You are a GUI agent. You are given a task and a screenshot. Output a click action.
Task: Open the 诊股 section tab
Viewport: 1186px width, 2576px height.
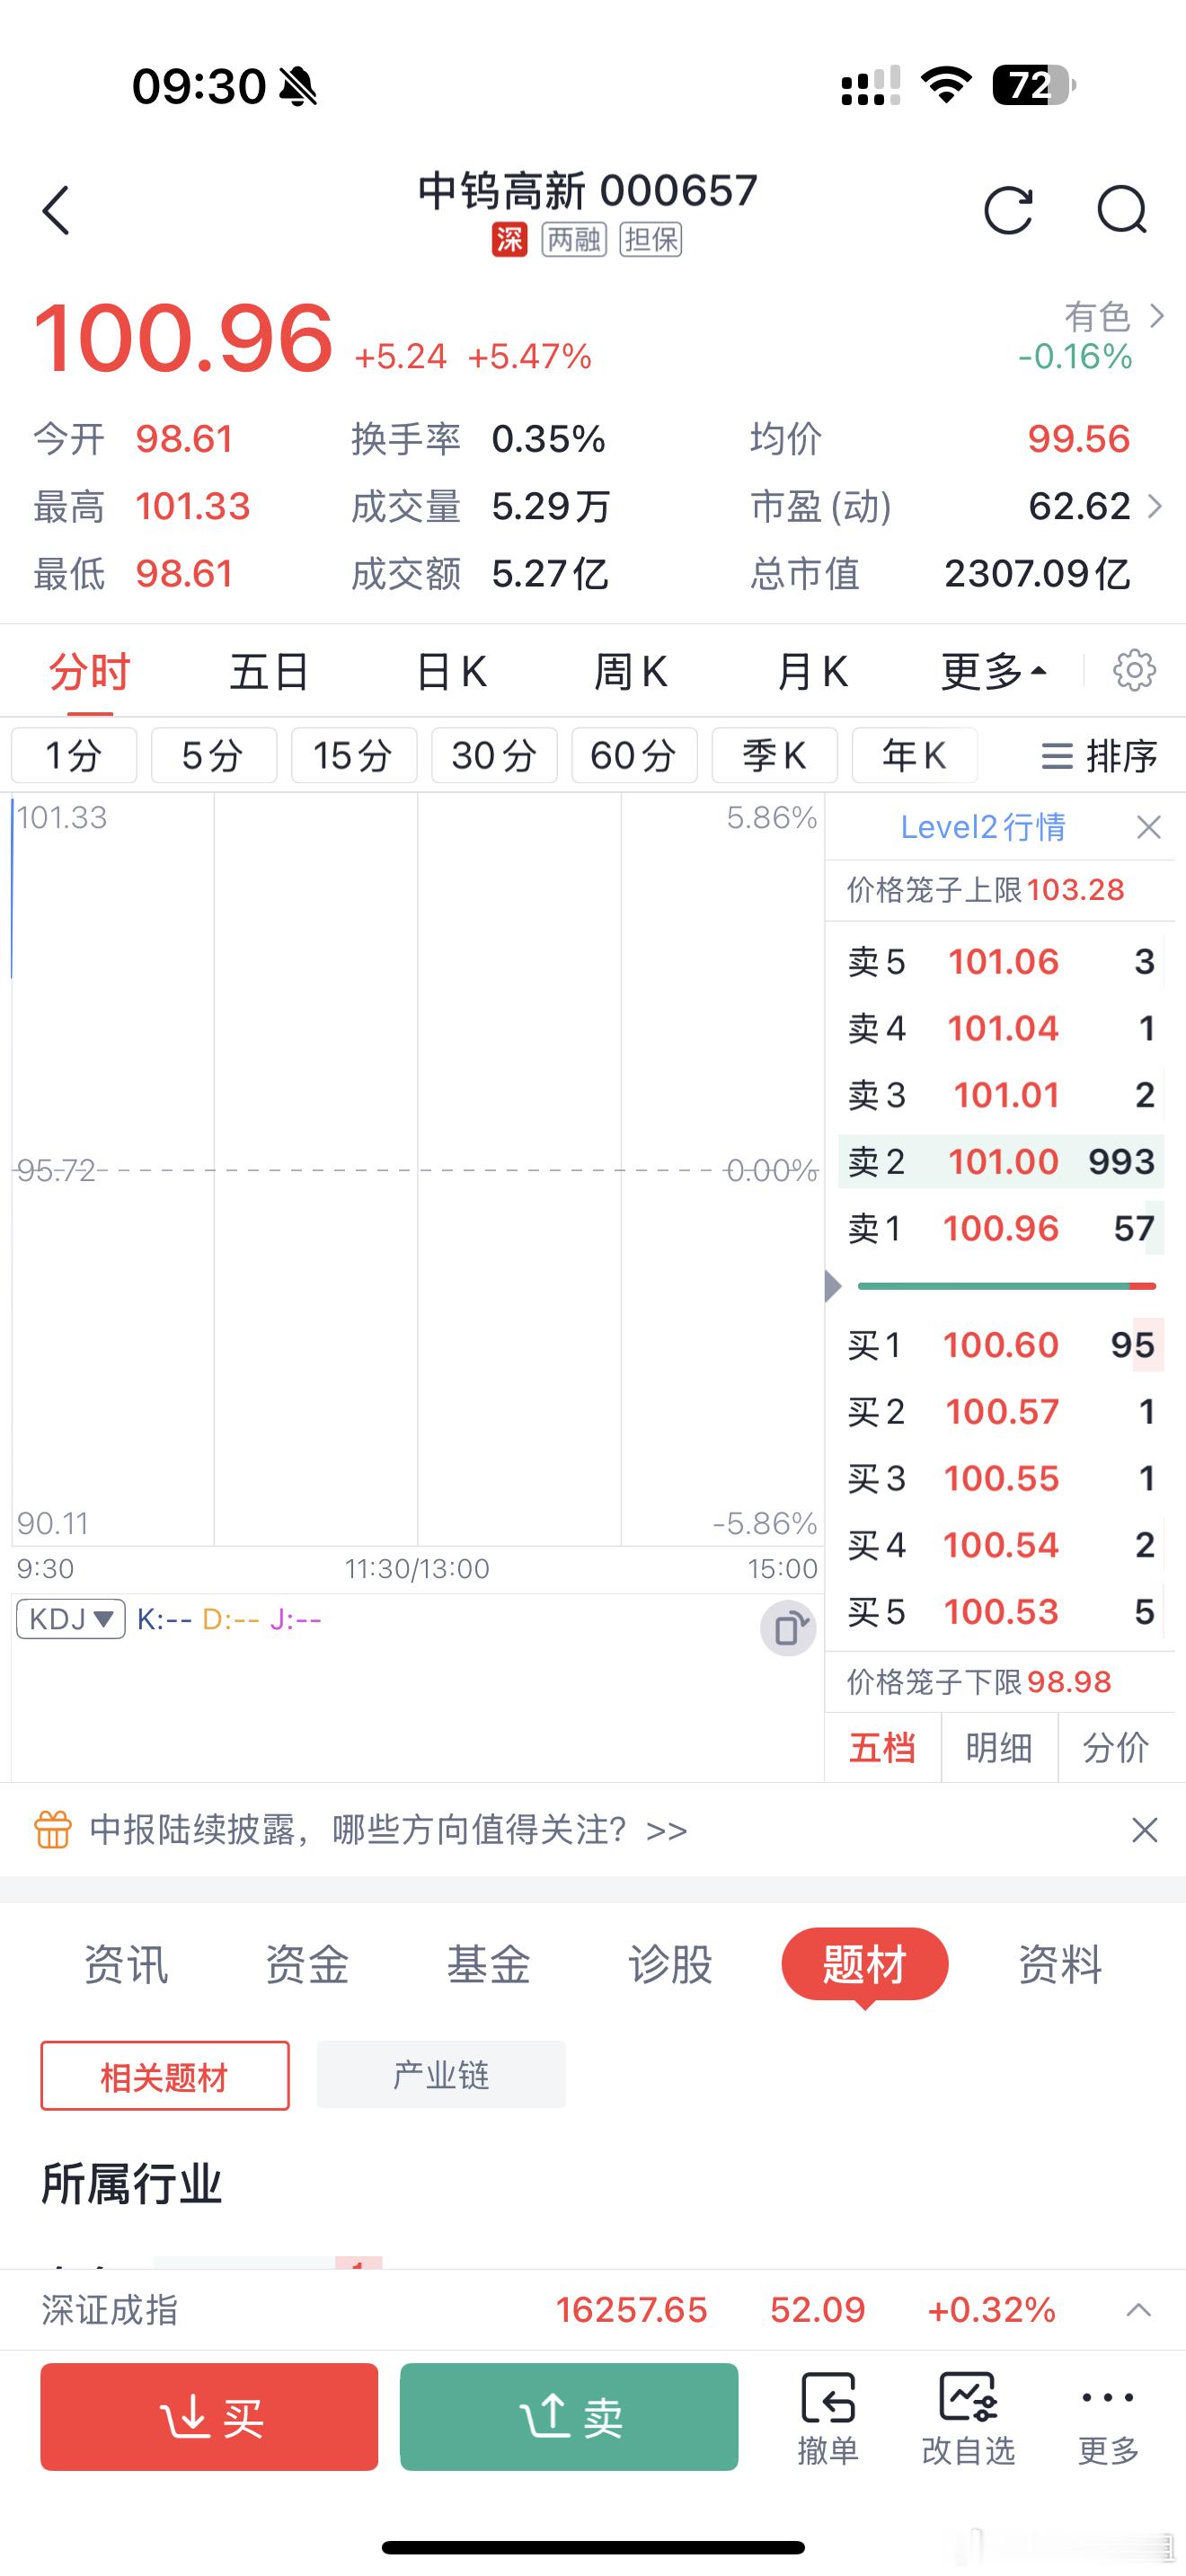click(670, 1964)
